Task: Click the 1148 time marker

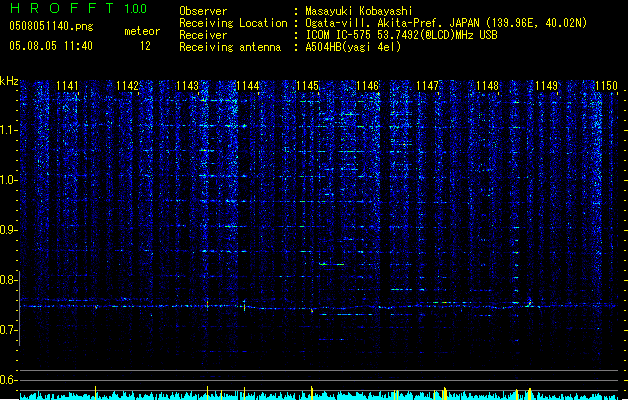Action: tap(487, 86)
